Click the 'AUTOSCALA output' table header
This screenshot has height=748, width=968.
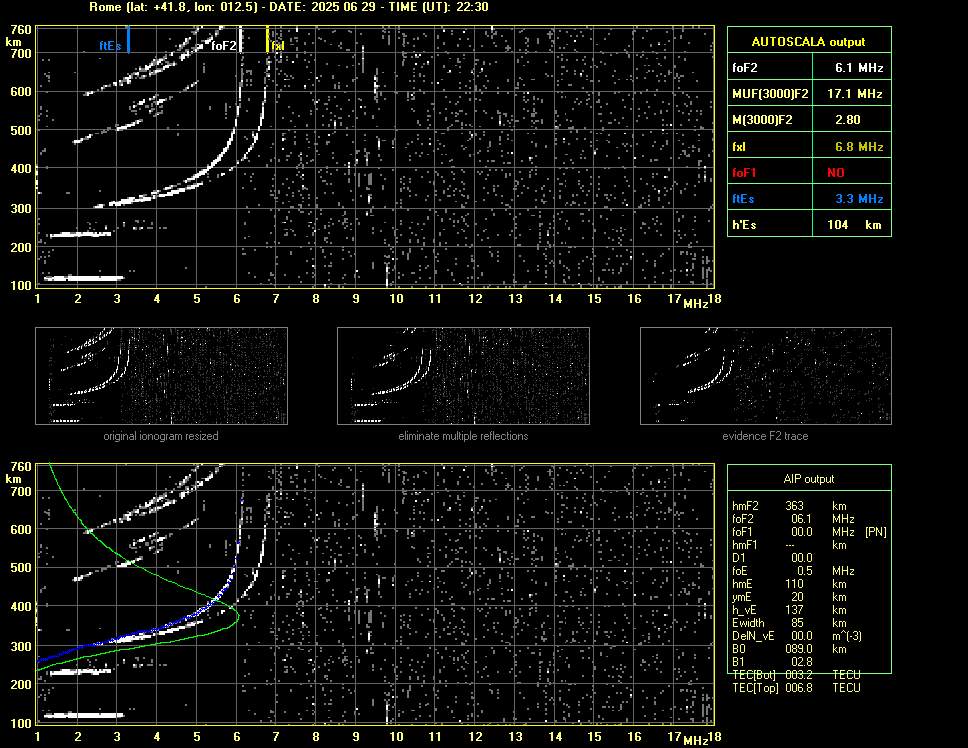pos(809,42)
